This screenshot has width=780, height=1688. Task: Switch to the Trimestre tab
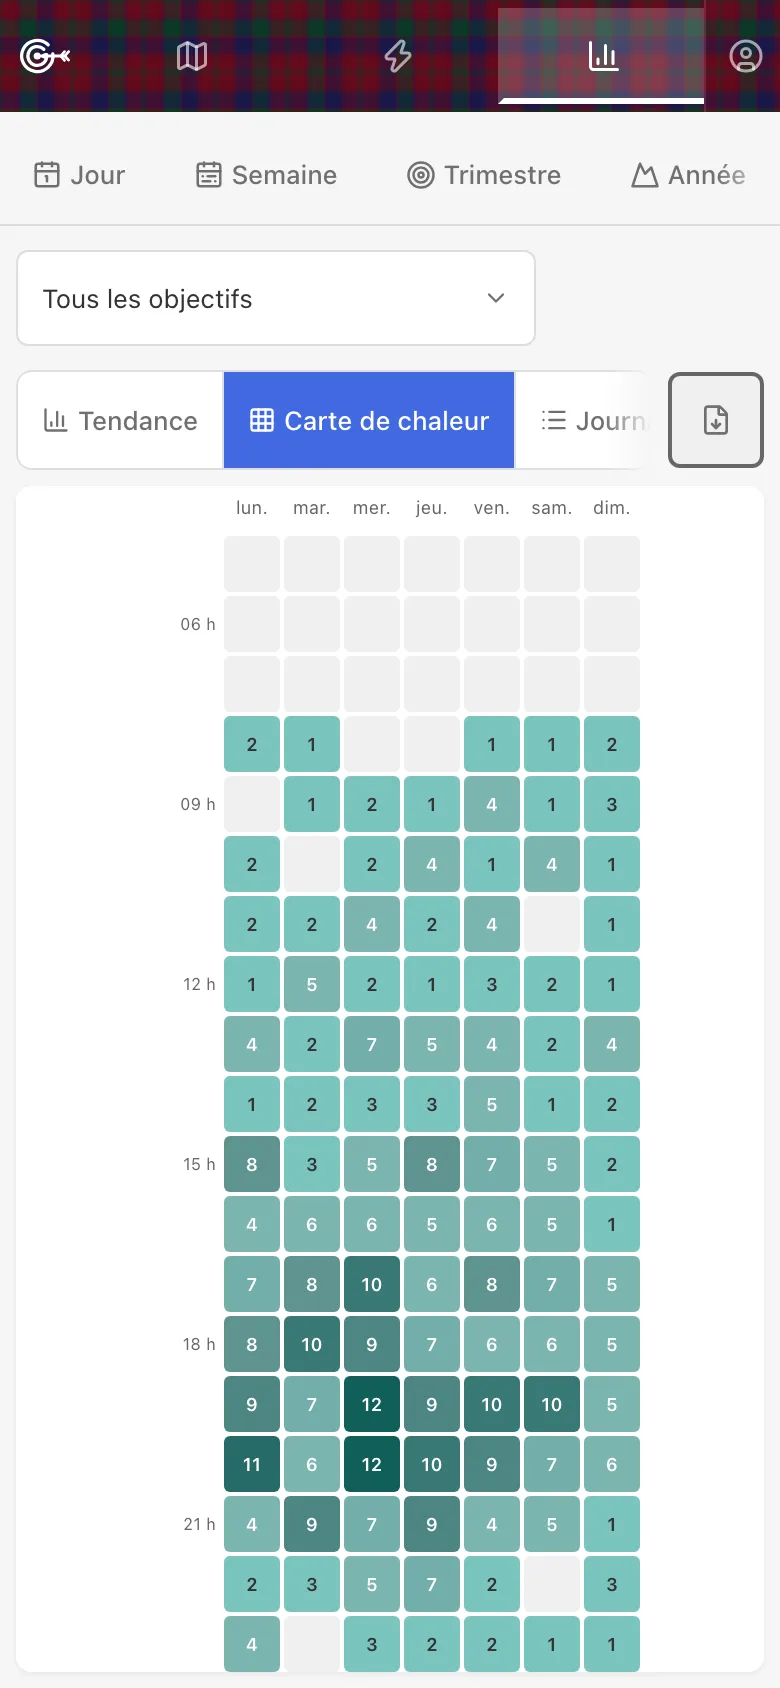click(484, 175)
